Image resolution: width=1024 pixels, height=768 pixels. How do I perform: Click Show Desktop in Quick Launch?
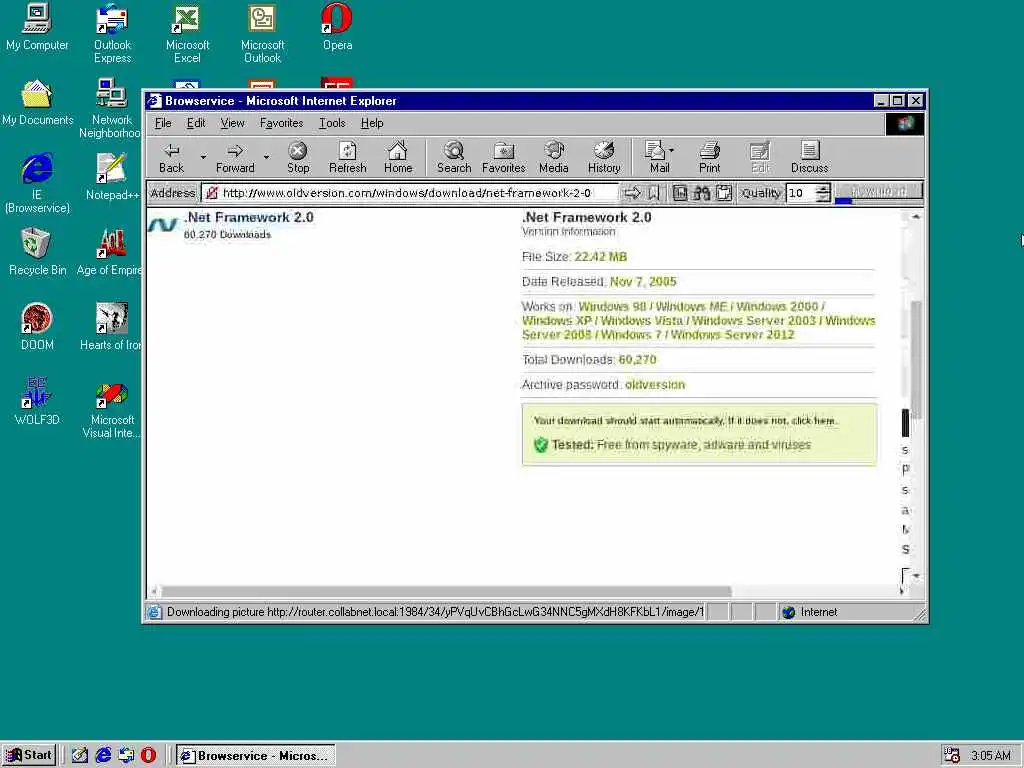[80, 755]
